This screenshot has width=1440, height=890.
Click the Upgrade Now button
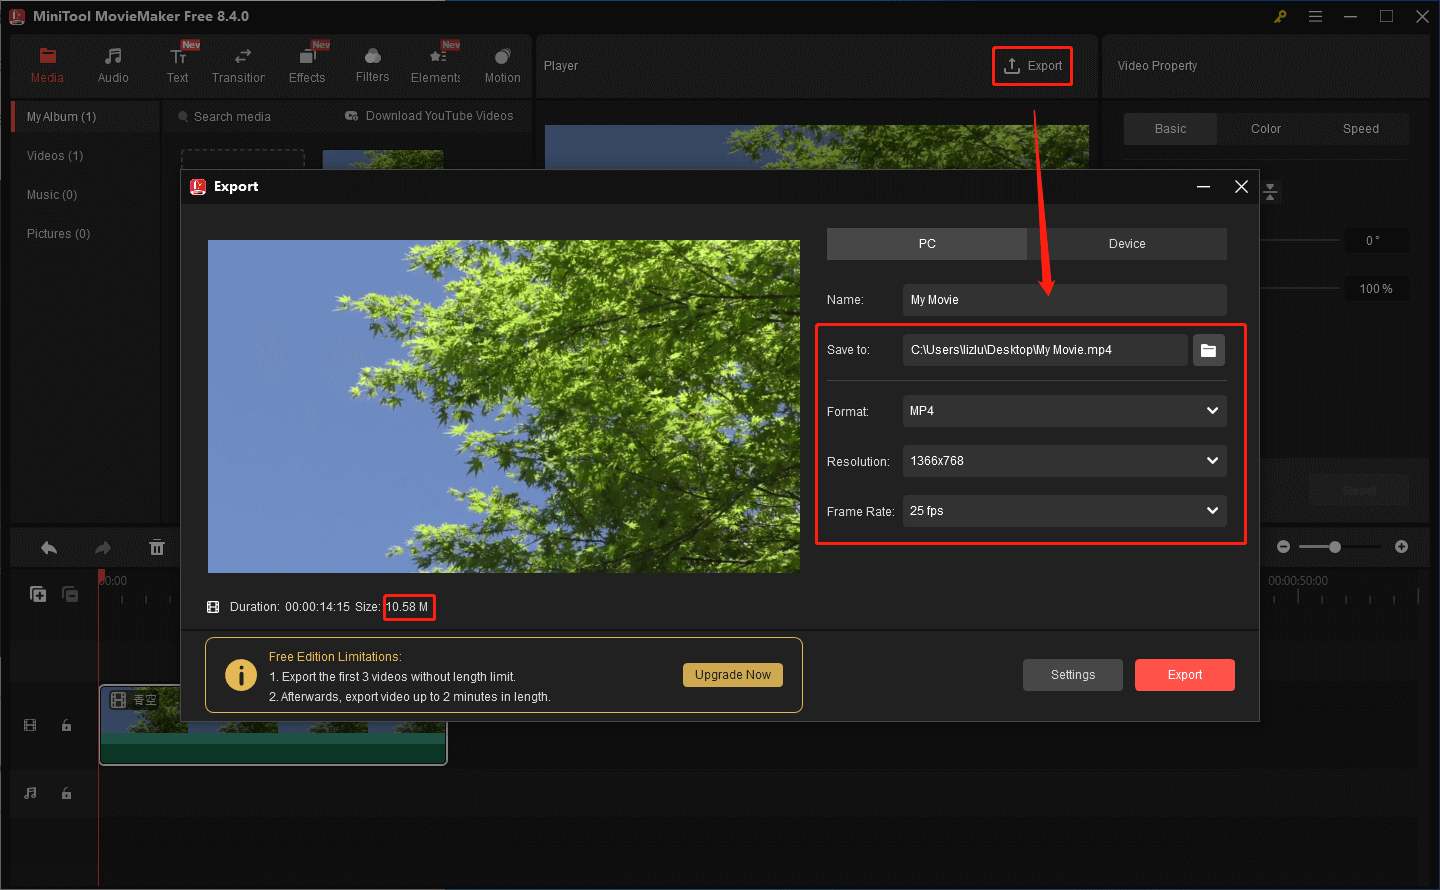[x=732, y=675]
